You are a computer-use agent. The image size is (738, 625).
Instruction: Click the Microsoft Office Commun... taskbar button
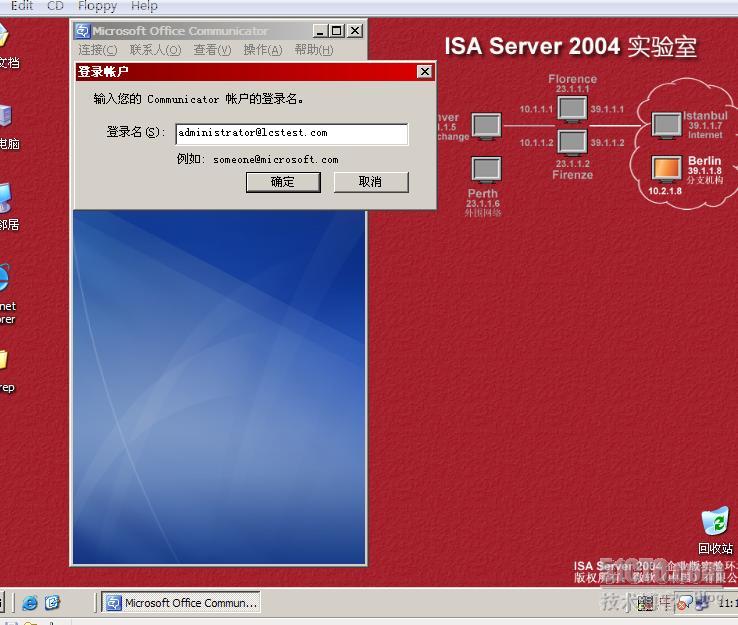click(x=181, y=603)
